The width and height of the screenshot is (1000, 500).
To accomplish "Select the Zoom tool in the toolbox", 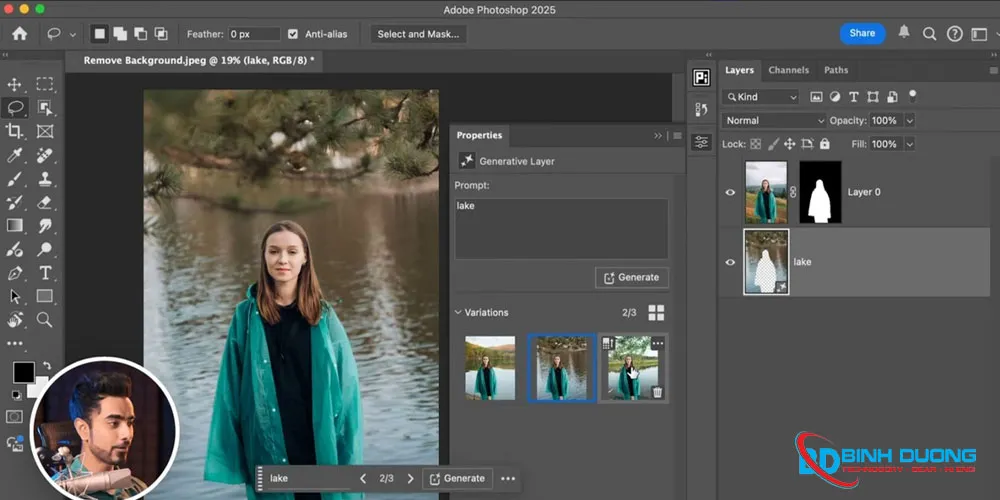I will [x=45, y=320].
